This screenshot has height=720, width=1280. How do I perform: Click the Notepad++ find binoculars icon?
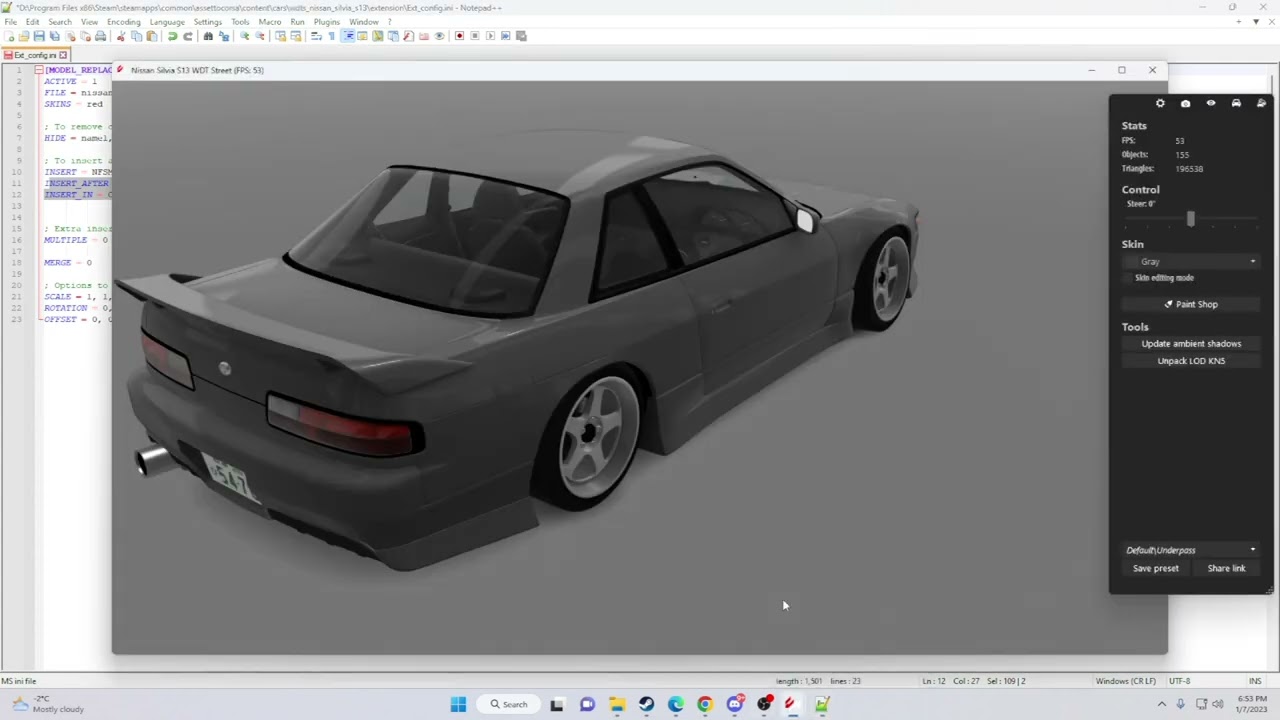208,36
